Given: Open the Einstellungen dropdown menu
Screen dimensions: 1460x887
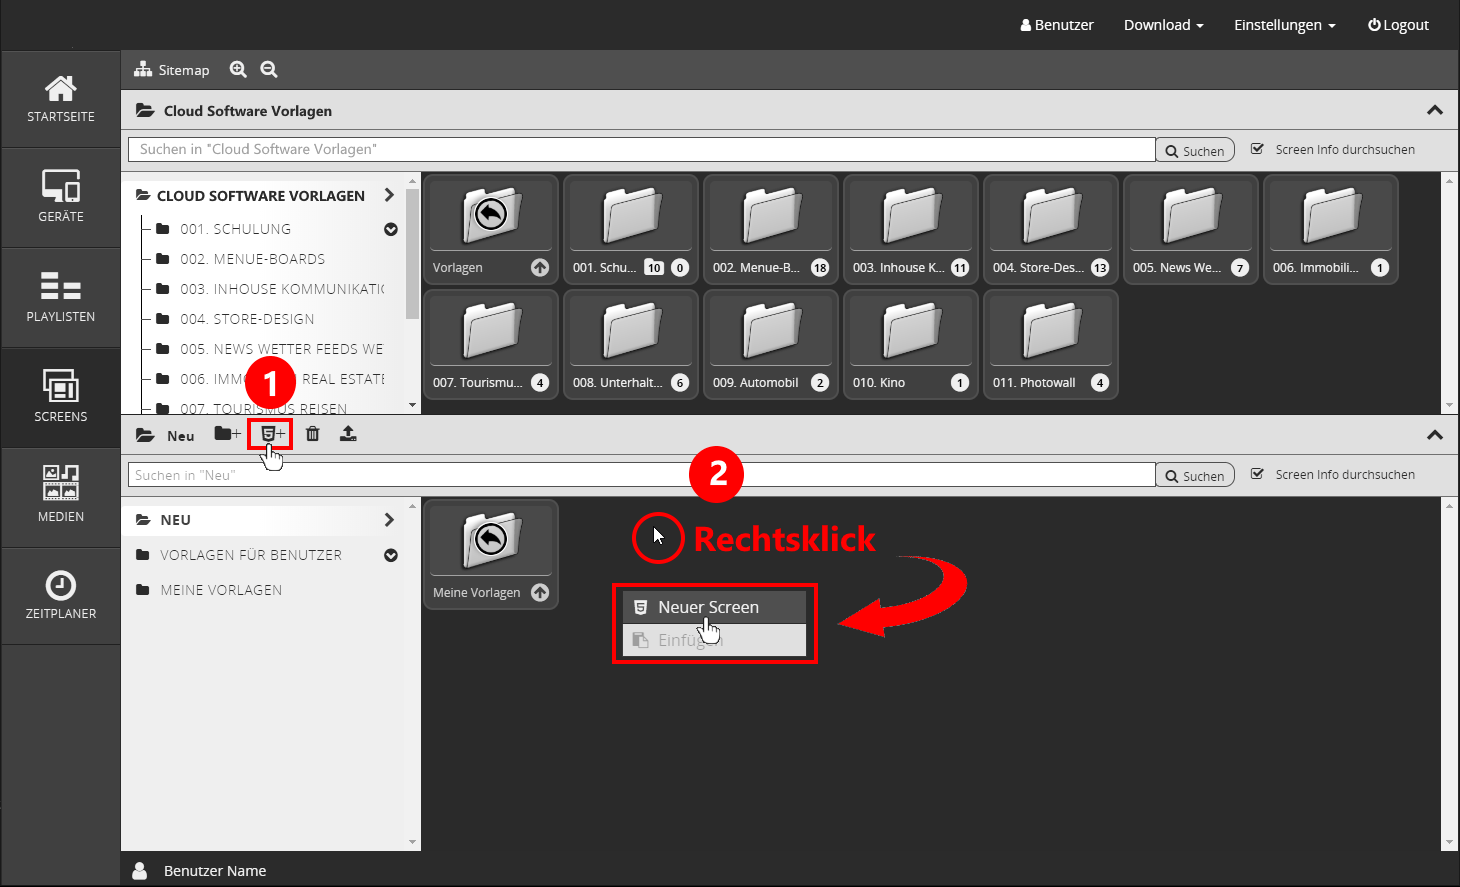Looking at the screenshot, I should coord(1284,25).
